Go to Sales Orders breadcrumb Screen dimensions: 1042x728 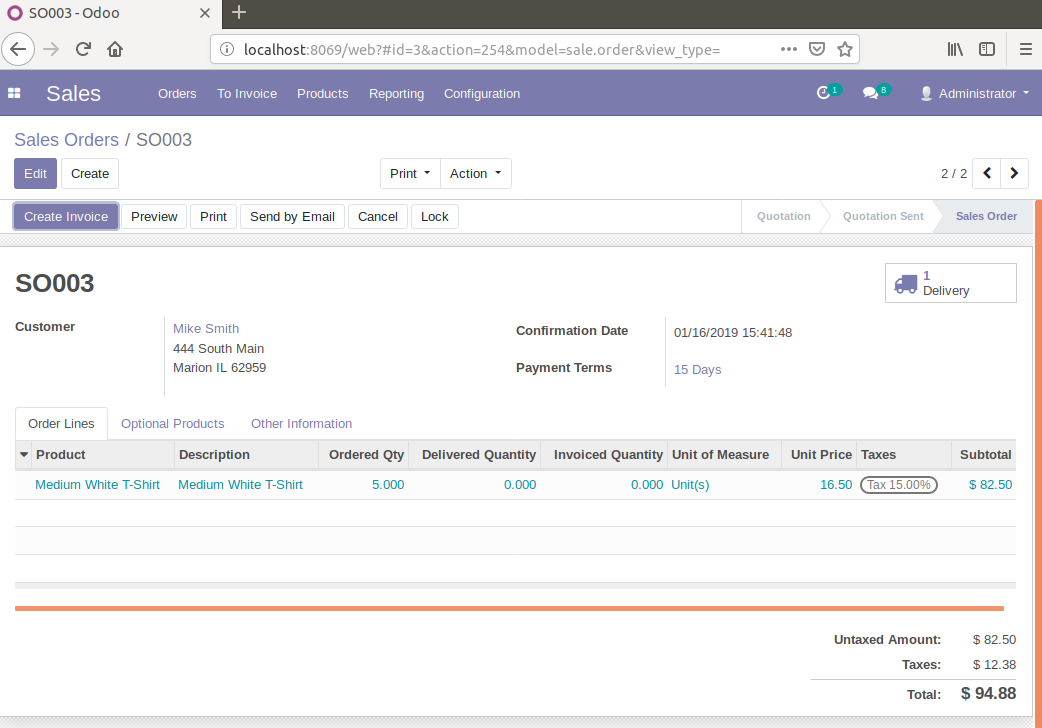point(66,140)
